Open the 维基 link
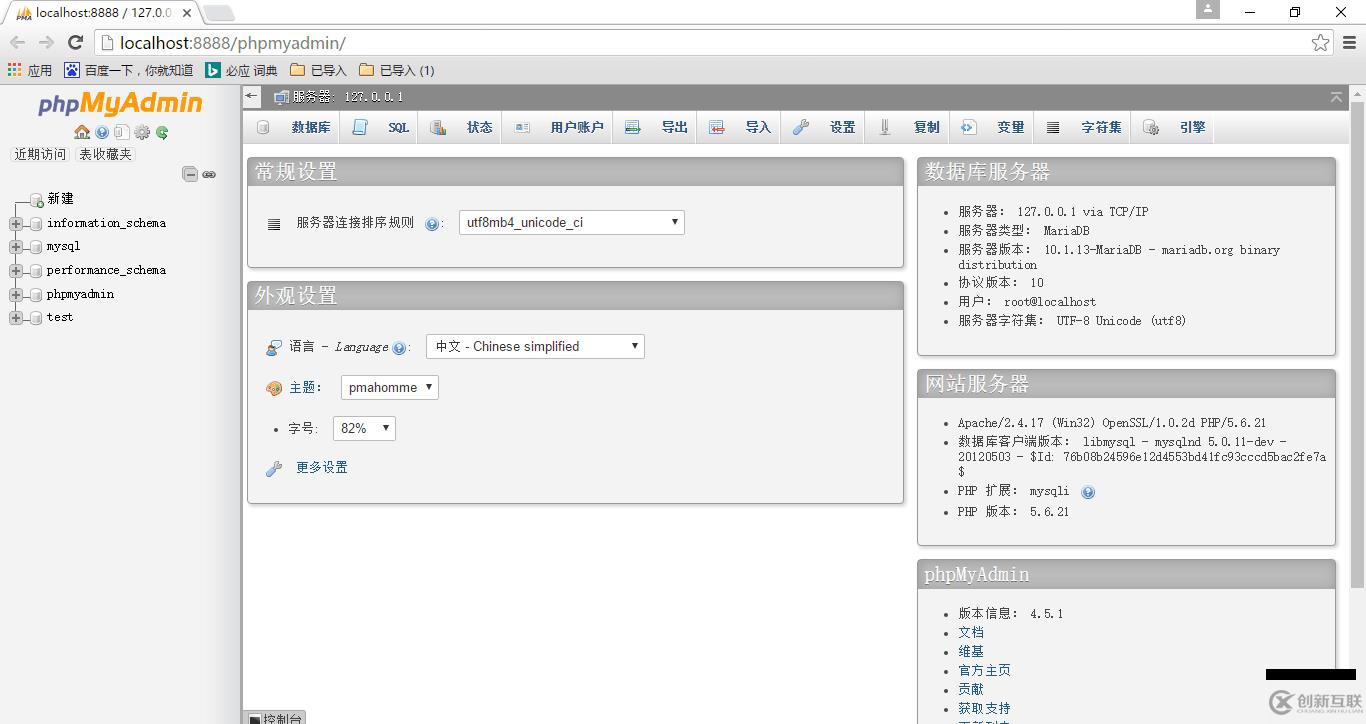The image size is (1366, 724). pyautogui.click(x=971, y=651)
